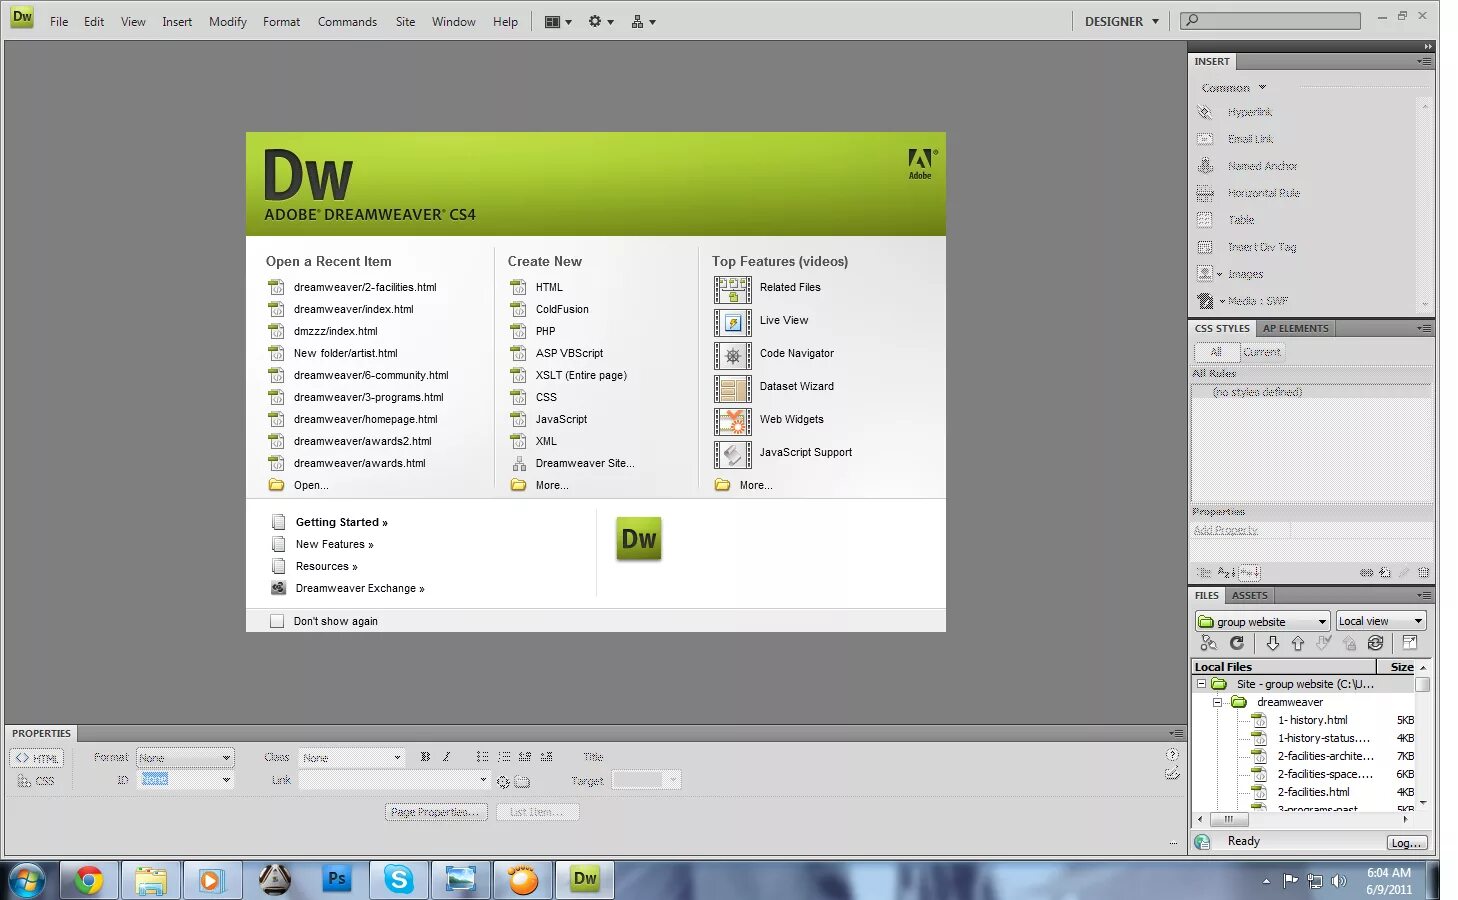Open the DESIGNER workspace dropdown
This screenshot has width=1458, height=900.
(1122, 21)
